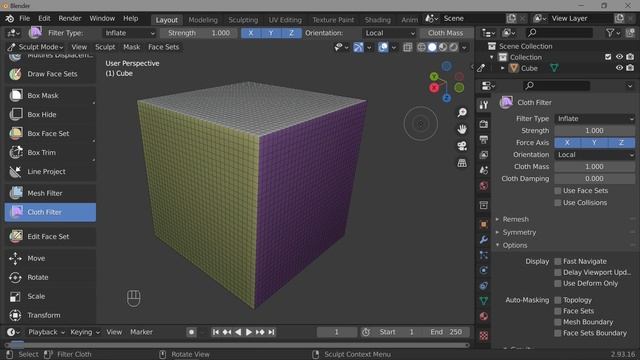640x360 pixels.
Task: Open the Object Data properties tab
Action: [x=484, y=301]
